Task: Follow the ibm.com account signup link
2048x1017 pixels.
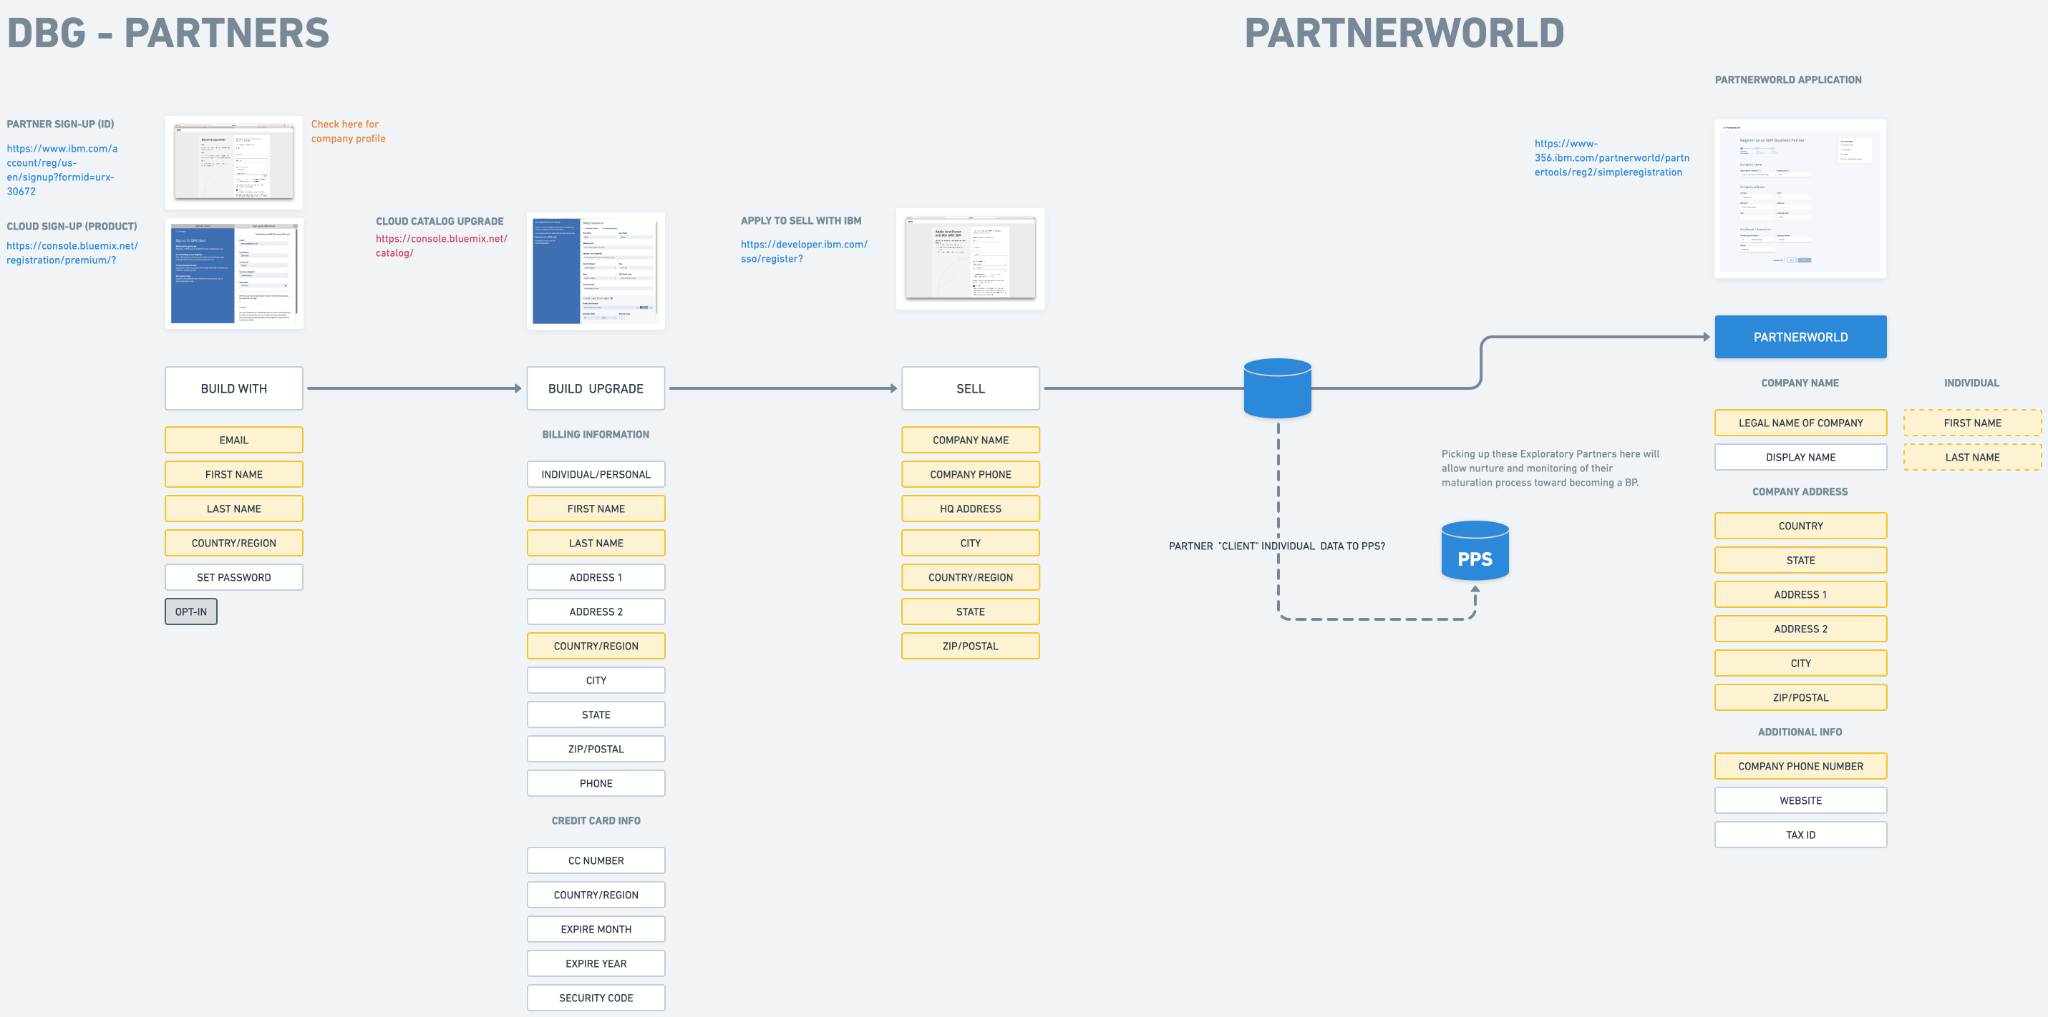Action: 62,170
